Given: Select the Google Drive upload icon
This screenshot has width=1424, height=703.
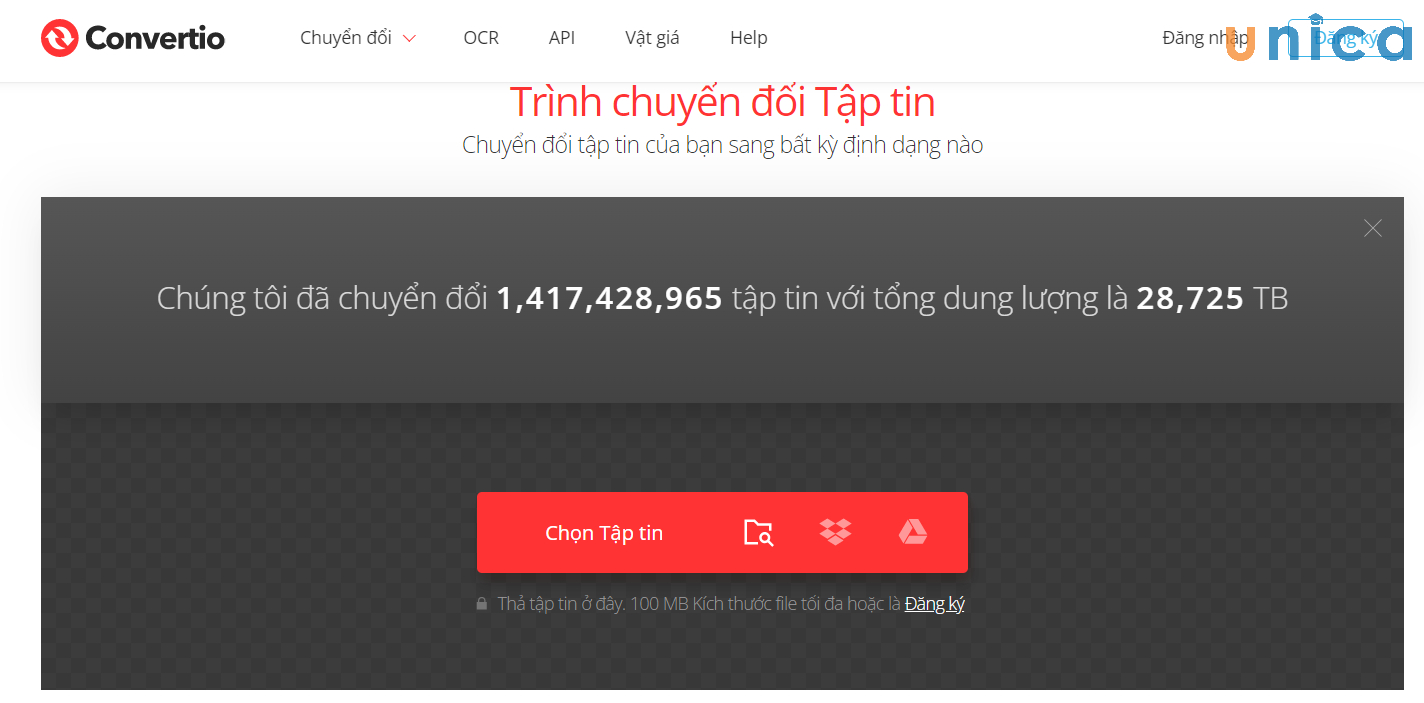Looking at the screenshot, I should (911, 531).
